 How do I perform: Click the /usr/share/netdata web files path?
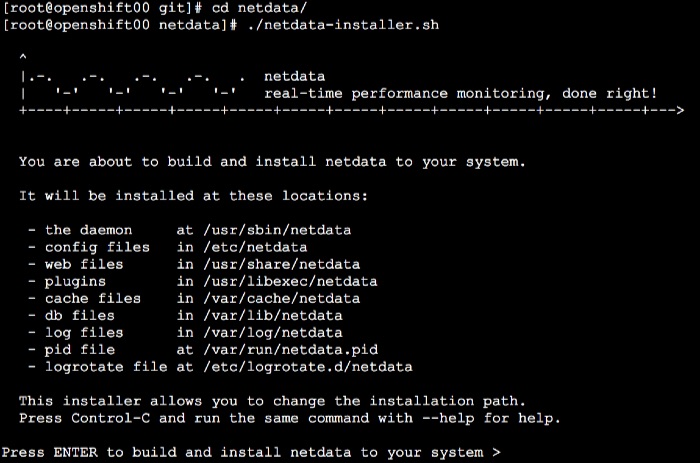coord(282,264)
